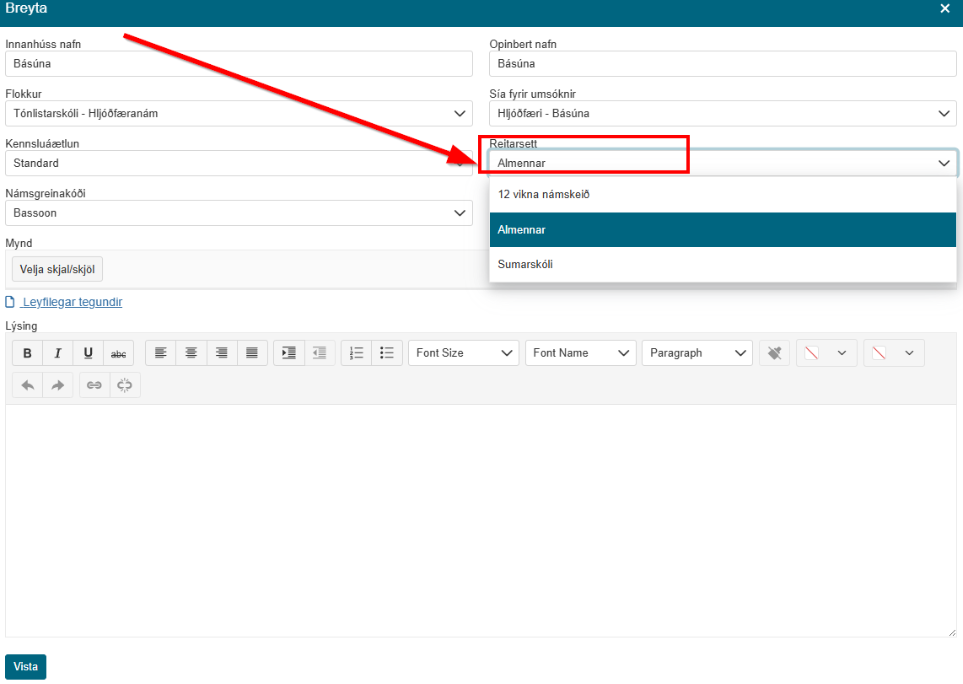Toggle underline formatting
Viewport: 963px width, 684px height.
coord(88,353)
